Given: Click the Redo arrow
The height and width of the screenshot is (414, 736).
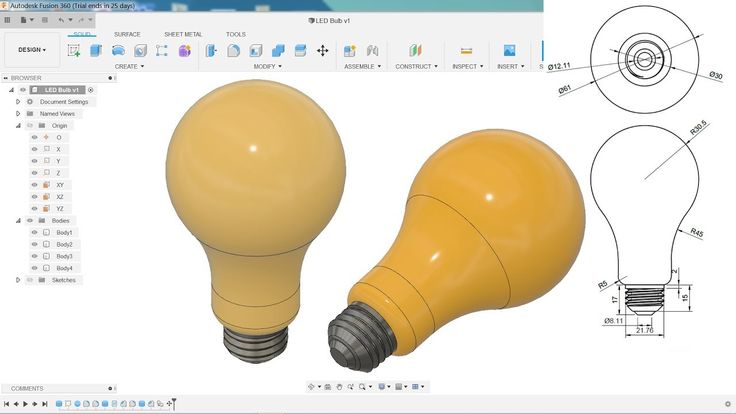Looking at the screenshot, I should pyautogui.click(x=81, y=20).
